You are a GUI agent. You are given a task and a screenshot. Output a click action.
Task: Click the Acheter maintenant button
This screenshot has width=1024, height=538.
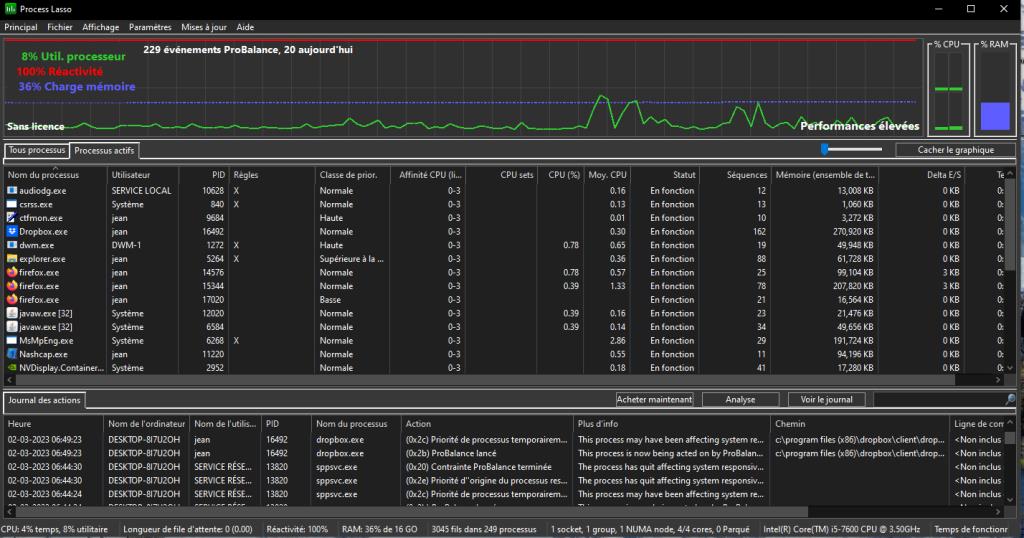click(x=654, y=400)
